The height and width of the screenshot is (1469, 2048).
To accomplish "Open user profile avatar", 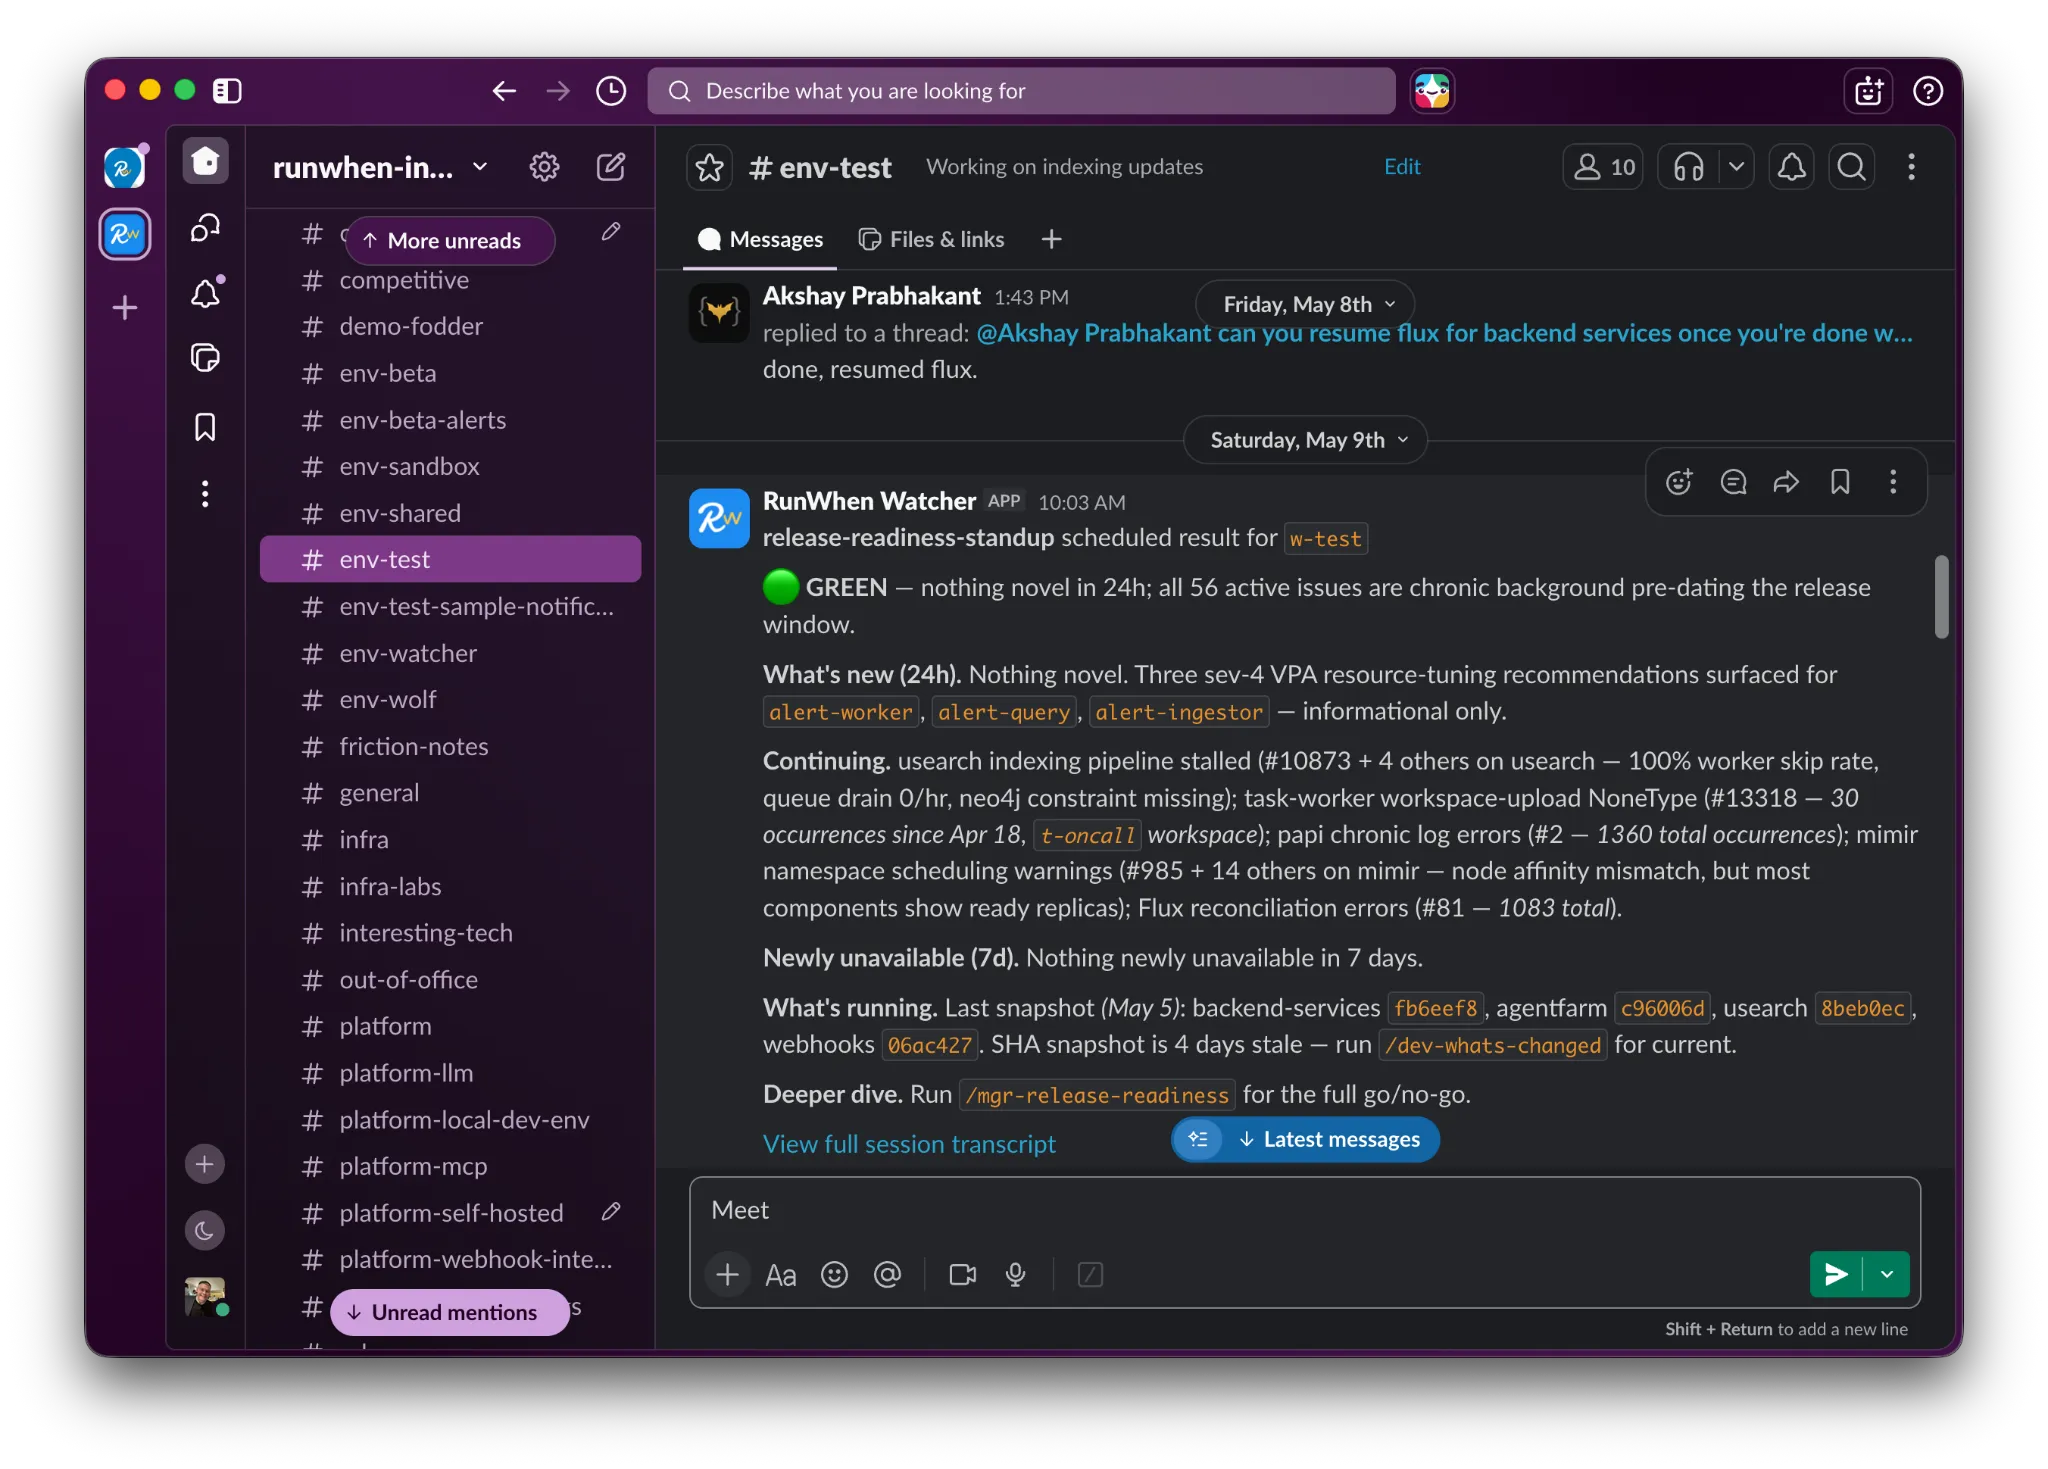I will 205,1297.
